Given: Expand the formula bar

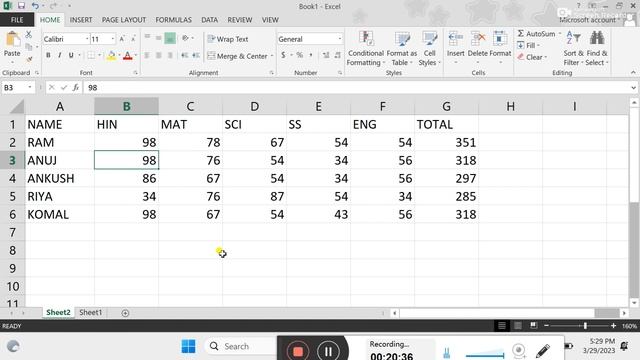Looking at the screenshot, I should click(633, 87).
